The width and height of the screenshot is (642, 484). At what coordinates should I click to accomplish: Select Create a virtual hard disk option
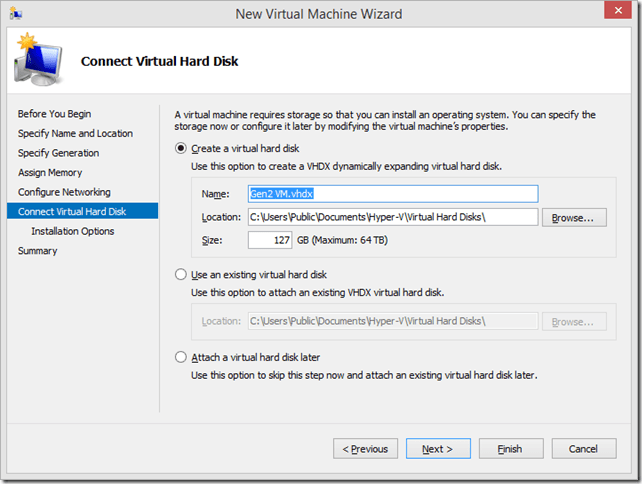click(181, 149)
